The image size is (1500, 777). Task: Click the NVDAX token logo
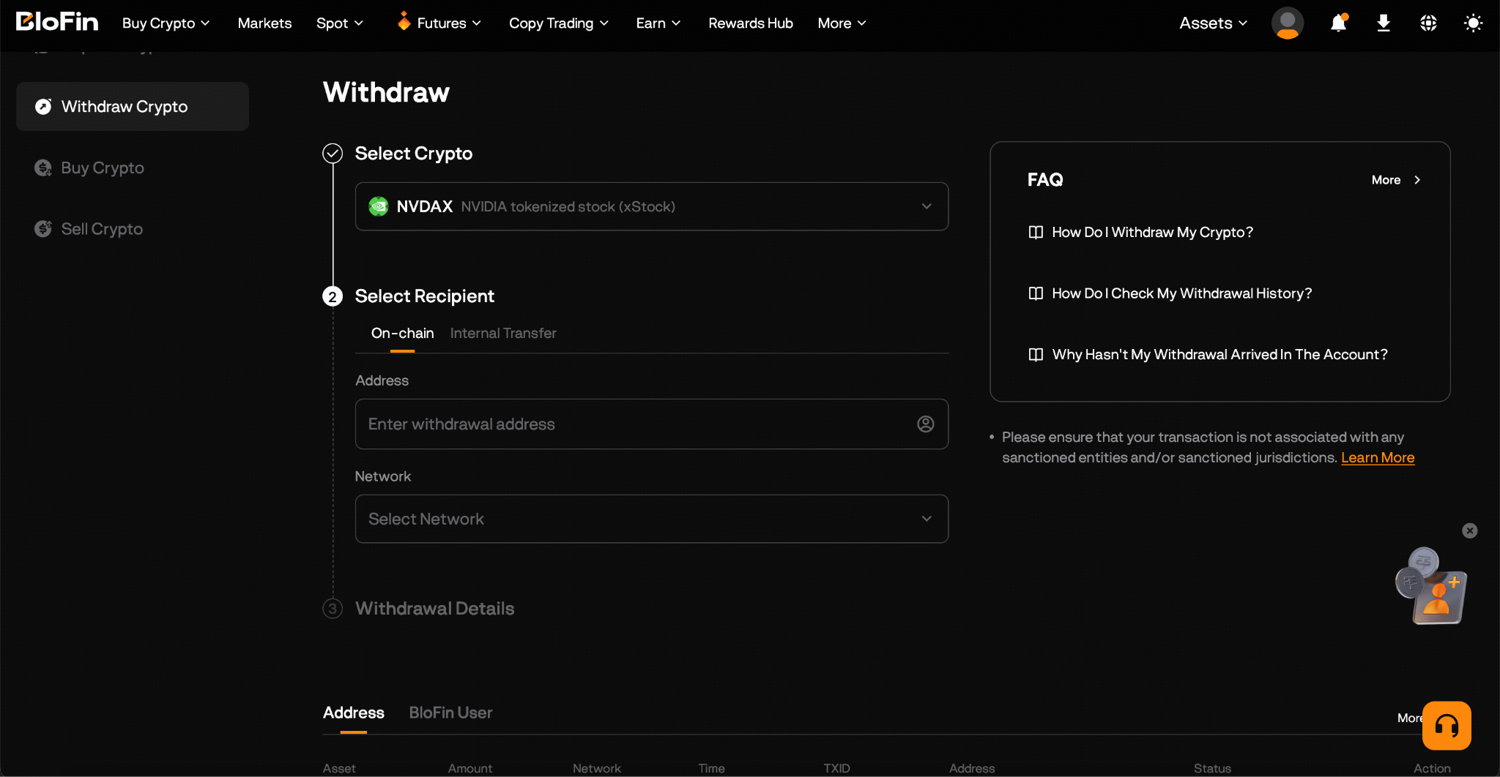click(x=378, y=207)
